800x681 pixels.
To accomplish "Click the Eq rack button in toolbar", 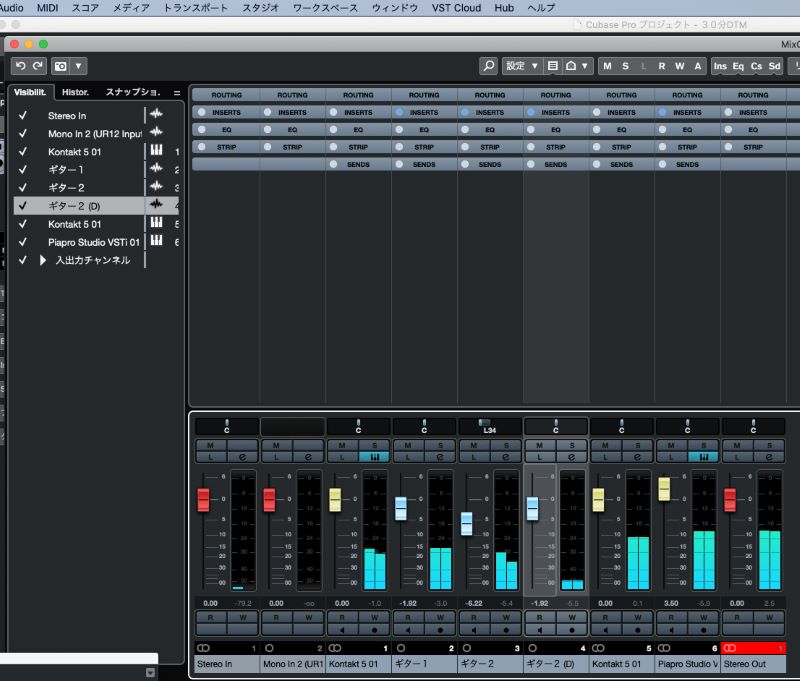I will click(x=738, y=66).
